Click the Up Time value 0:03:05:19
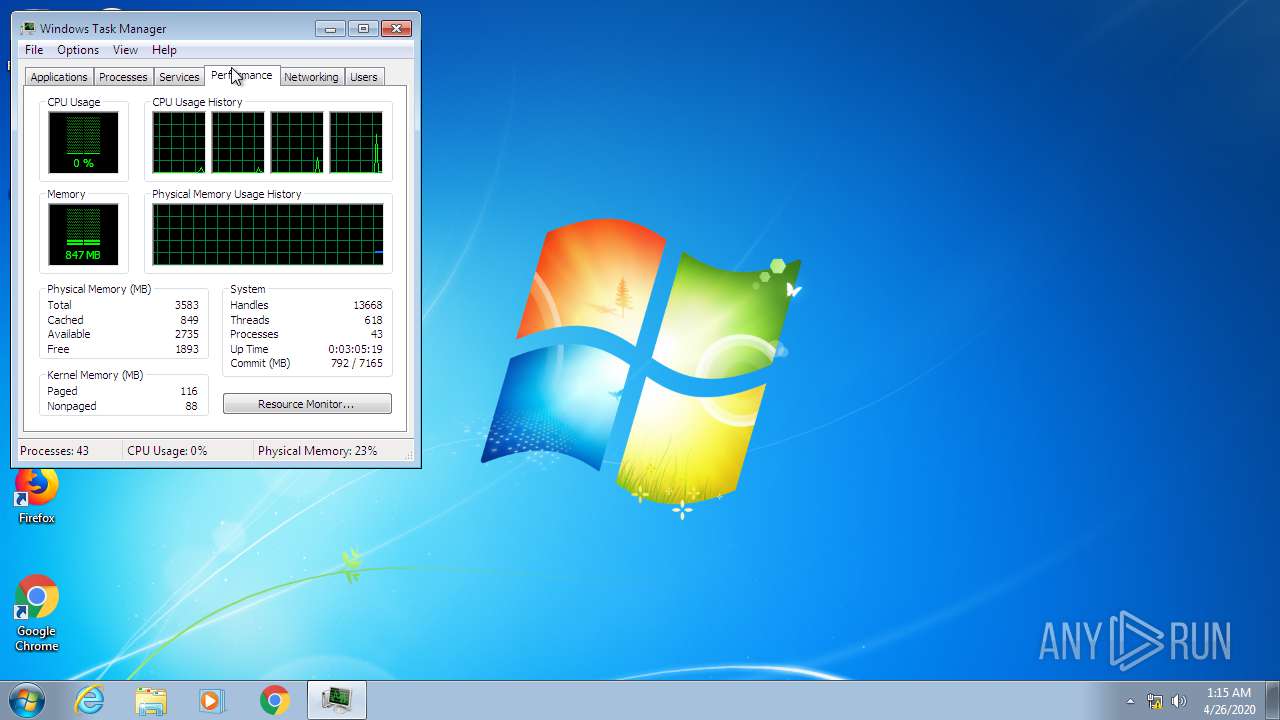The image size is (1280, 720). (x=355, y=349)
